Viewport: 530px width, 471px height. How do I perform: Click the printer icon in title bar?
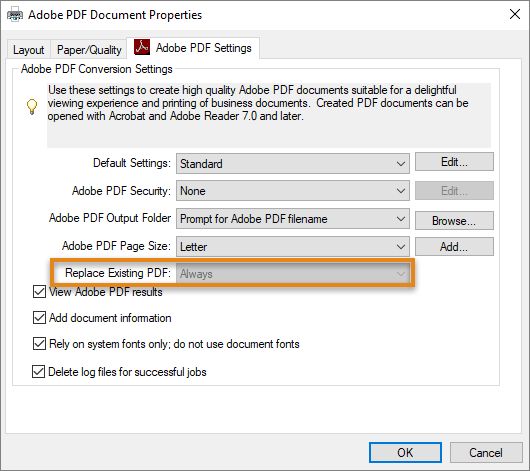pos(15,15)
